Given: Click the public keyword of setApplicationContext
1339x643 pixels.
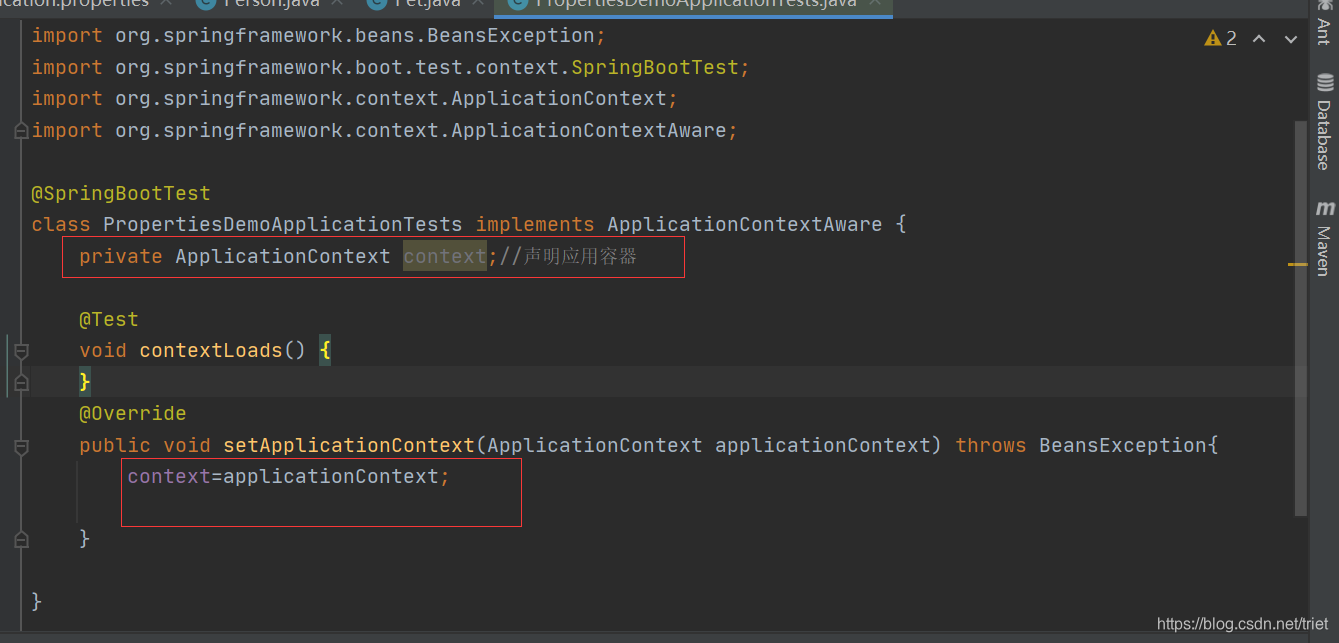Looking at the screenshot, I should pyautogui.click(x=115, y=446).
